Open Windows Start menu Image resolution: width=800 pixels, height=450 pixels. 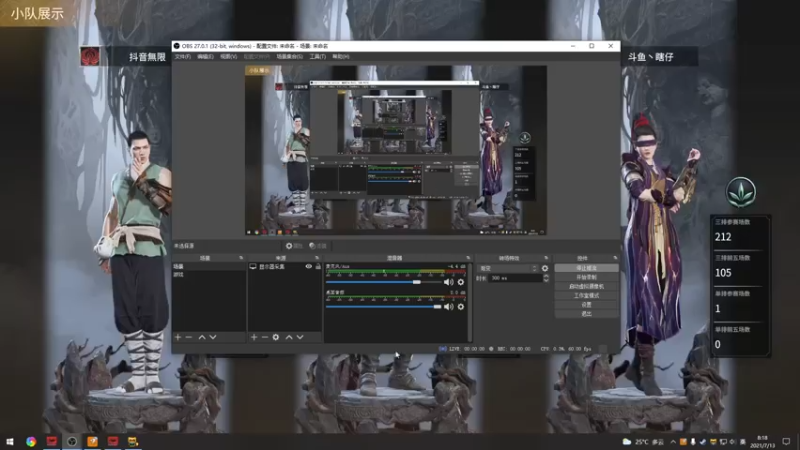coord(10,442)
